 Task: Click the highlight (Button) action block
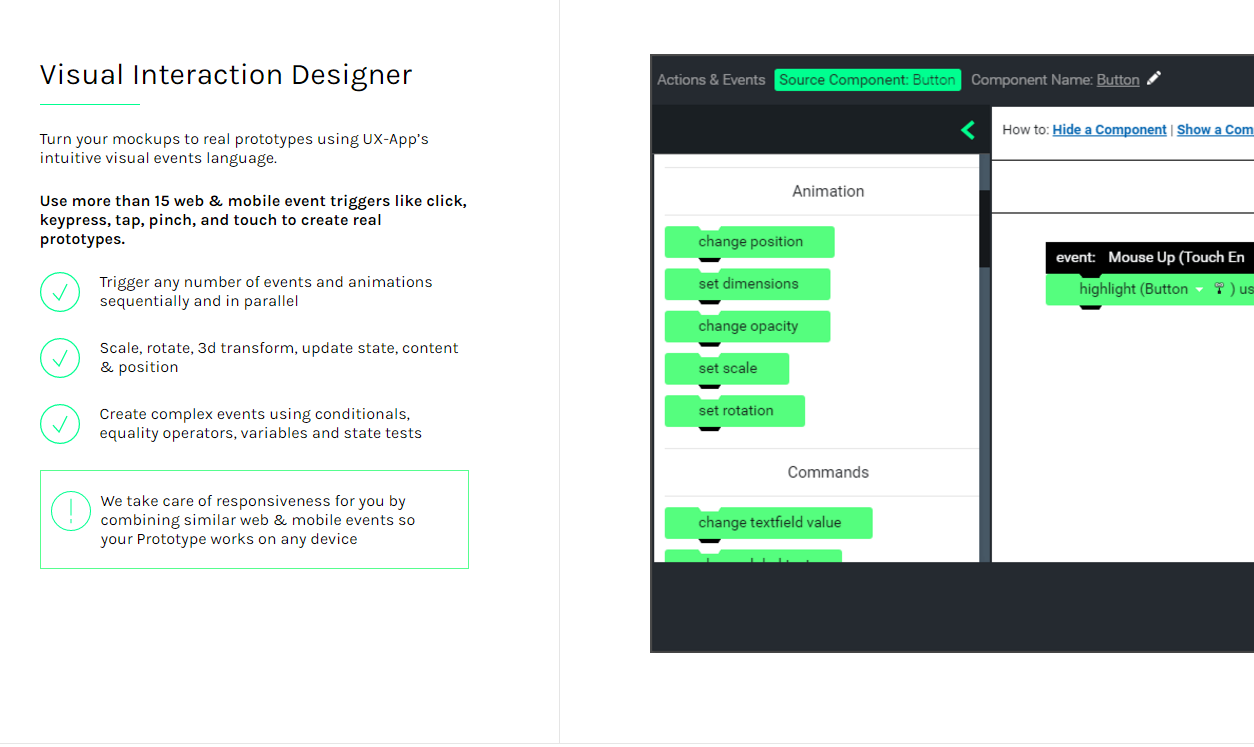[x=1150, y=289]
